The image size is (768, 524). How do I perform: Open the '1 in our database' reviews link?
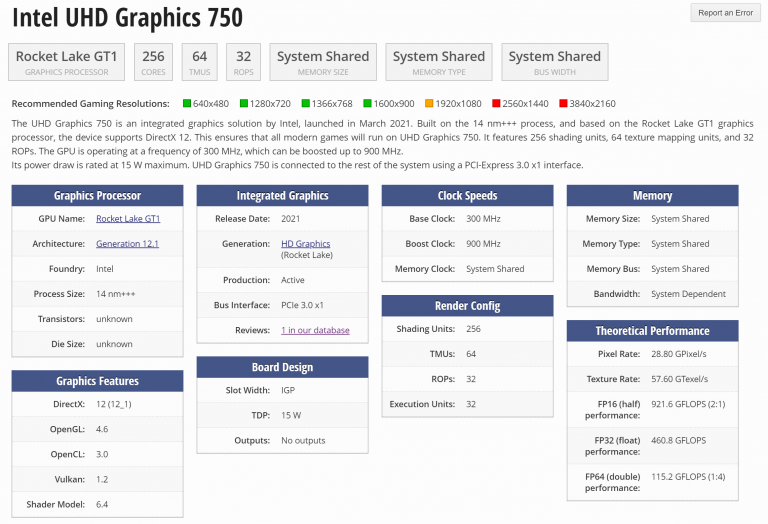[315, 330]
